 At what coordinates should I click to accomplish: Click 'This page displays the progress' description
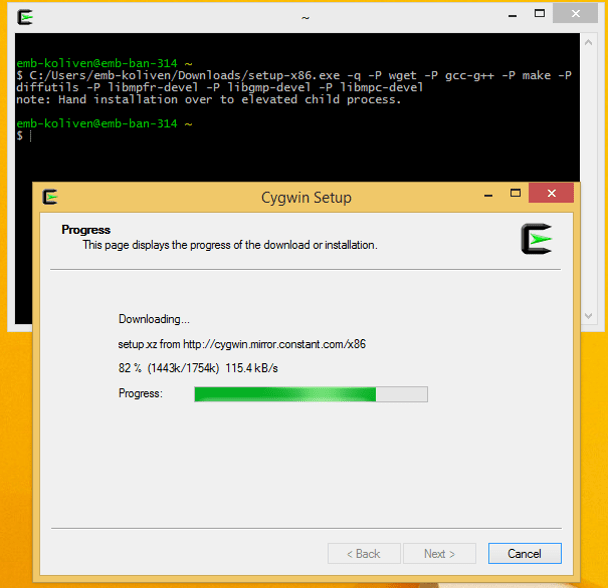(230, 245)
